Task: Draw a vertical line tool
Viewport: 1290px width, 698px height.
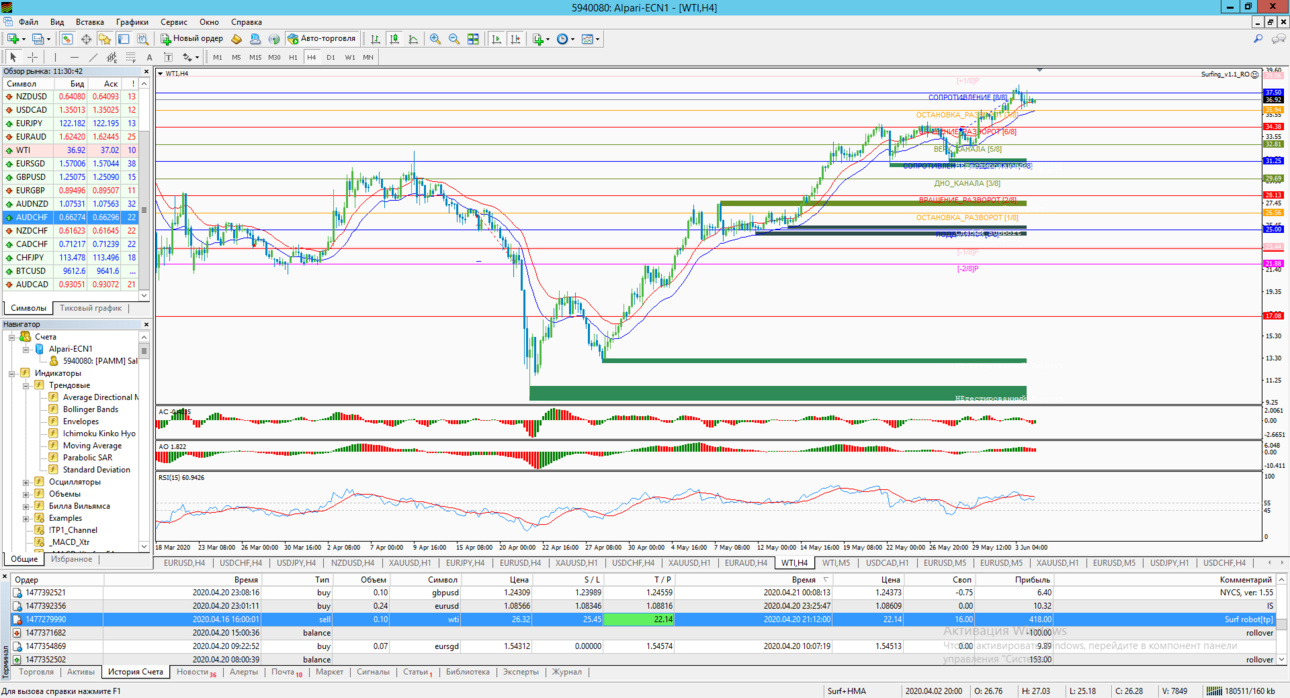Action: coord(55,57)
